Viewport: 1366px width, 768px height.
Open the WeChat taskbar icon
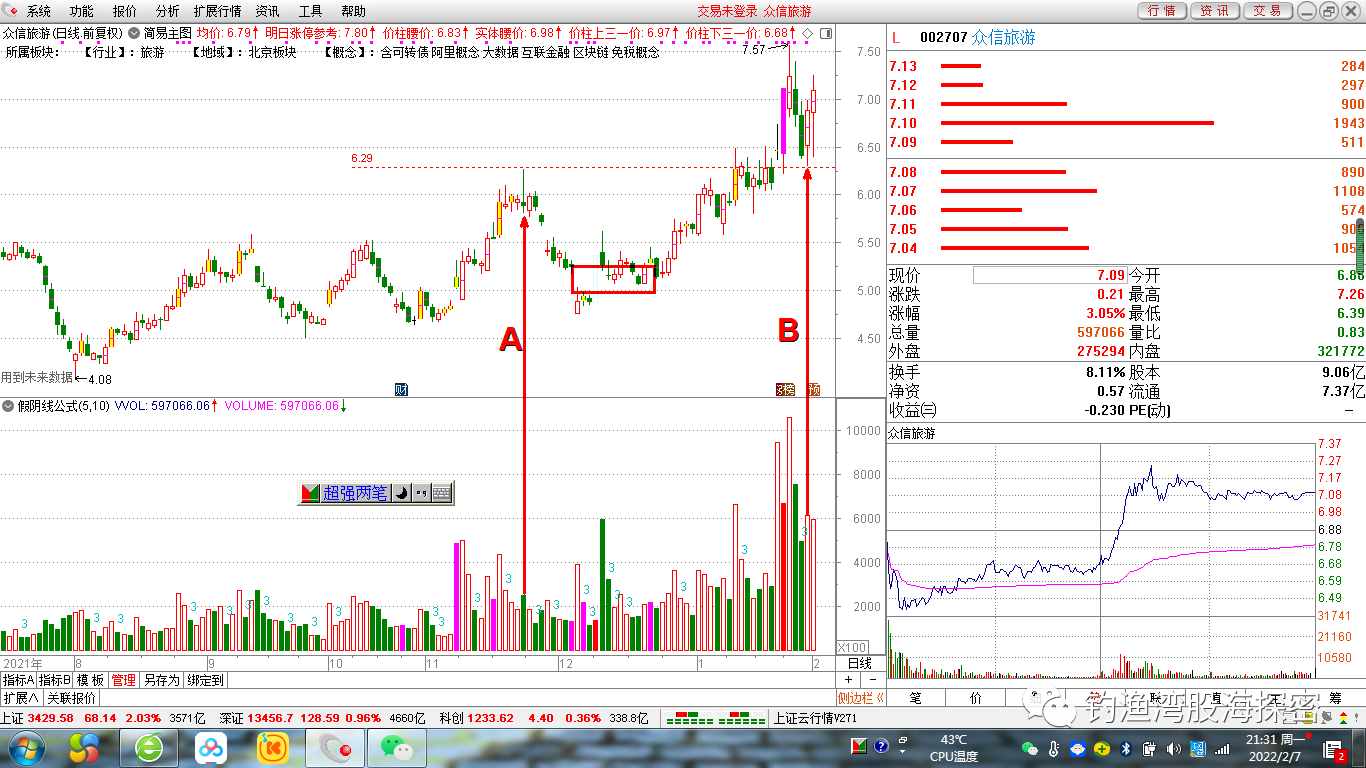pyautogui.click(x=397, y=747)
